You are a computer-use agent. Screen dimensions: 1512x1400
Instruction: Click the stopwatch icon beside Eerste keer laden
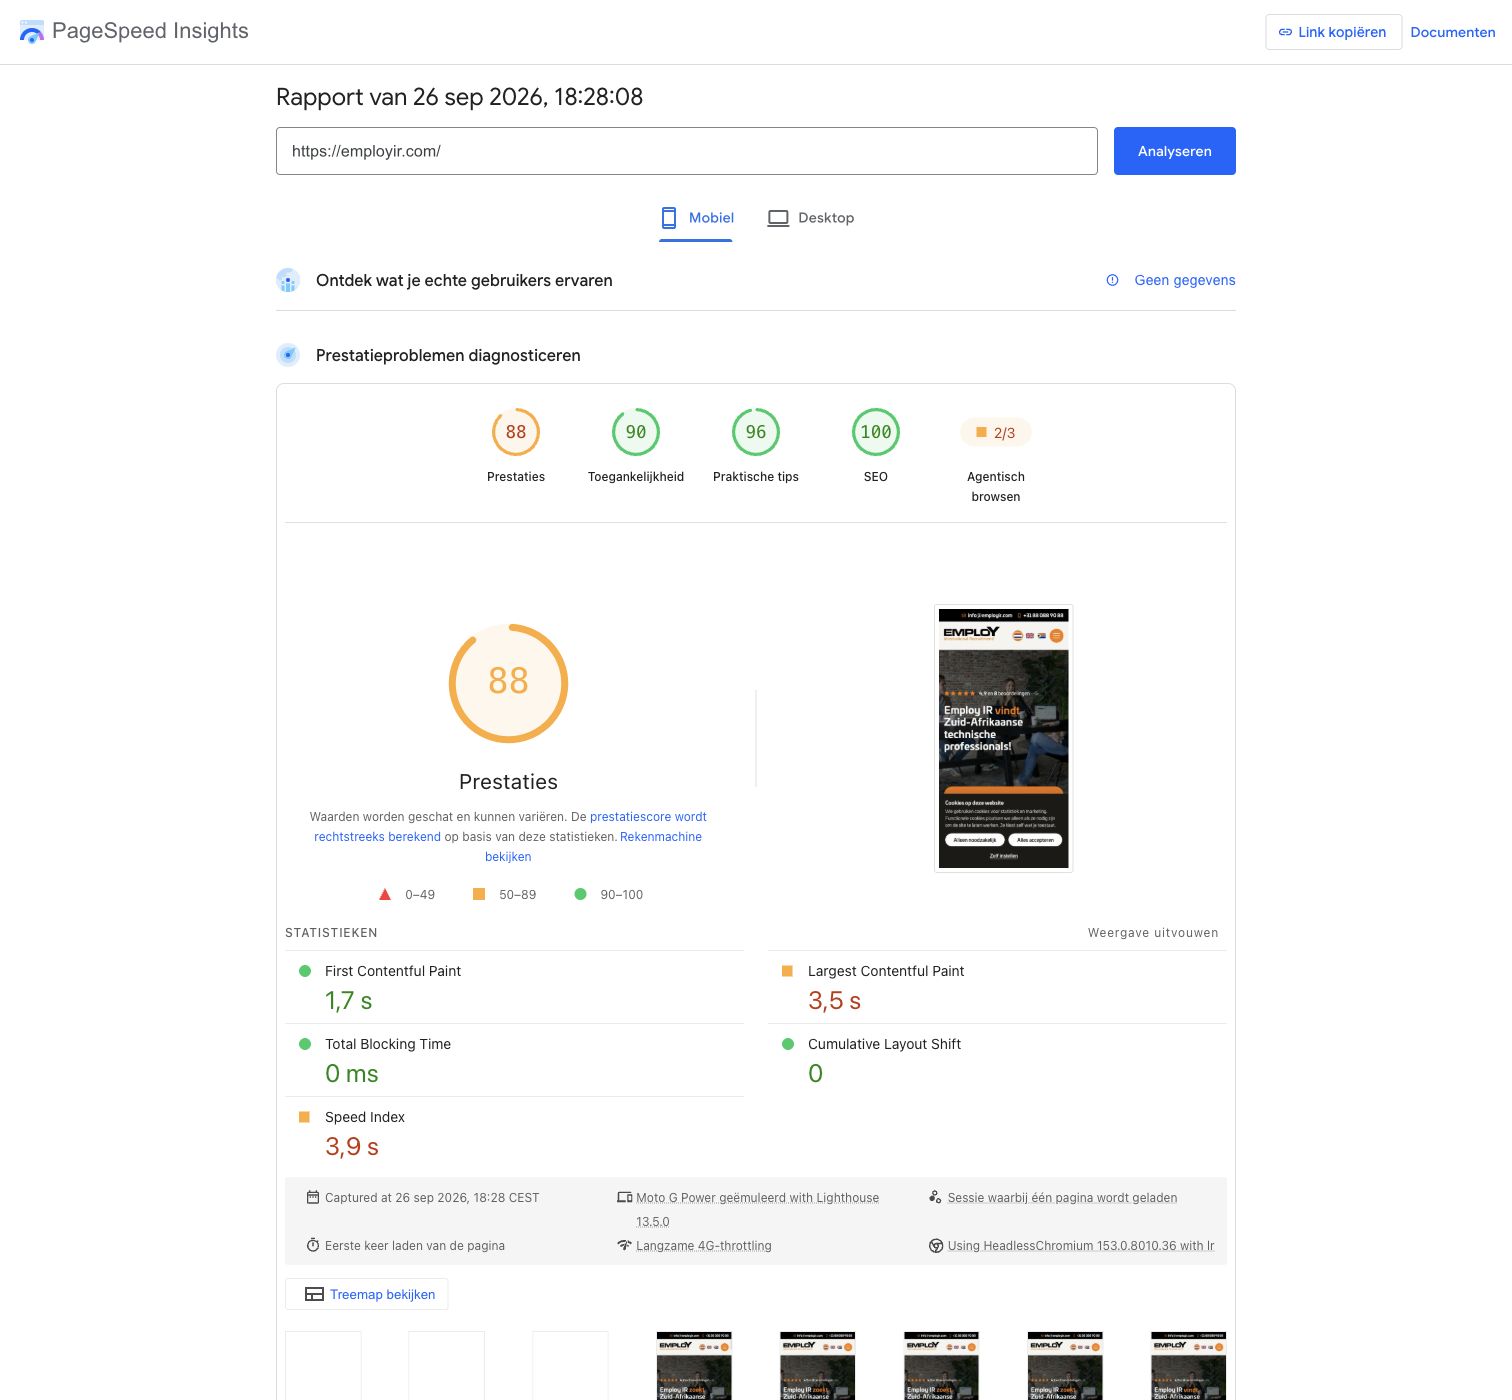pyautogui.click(x=313, y=1245)
